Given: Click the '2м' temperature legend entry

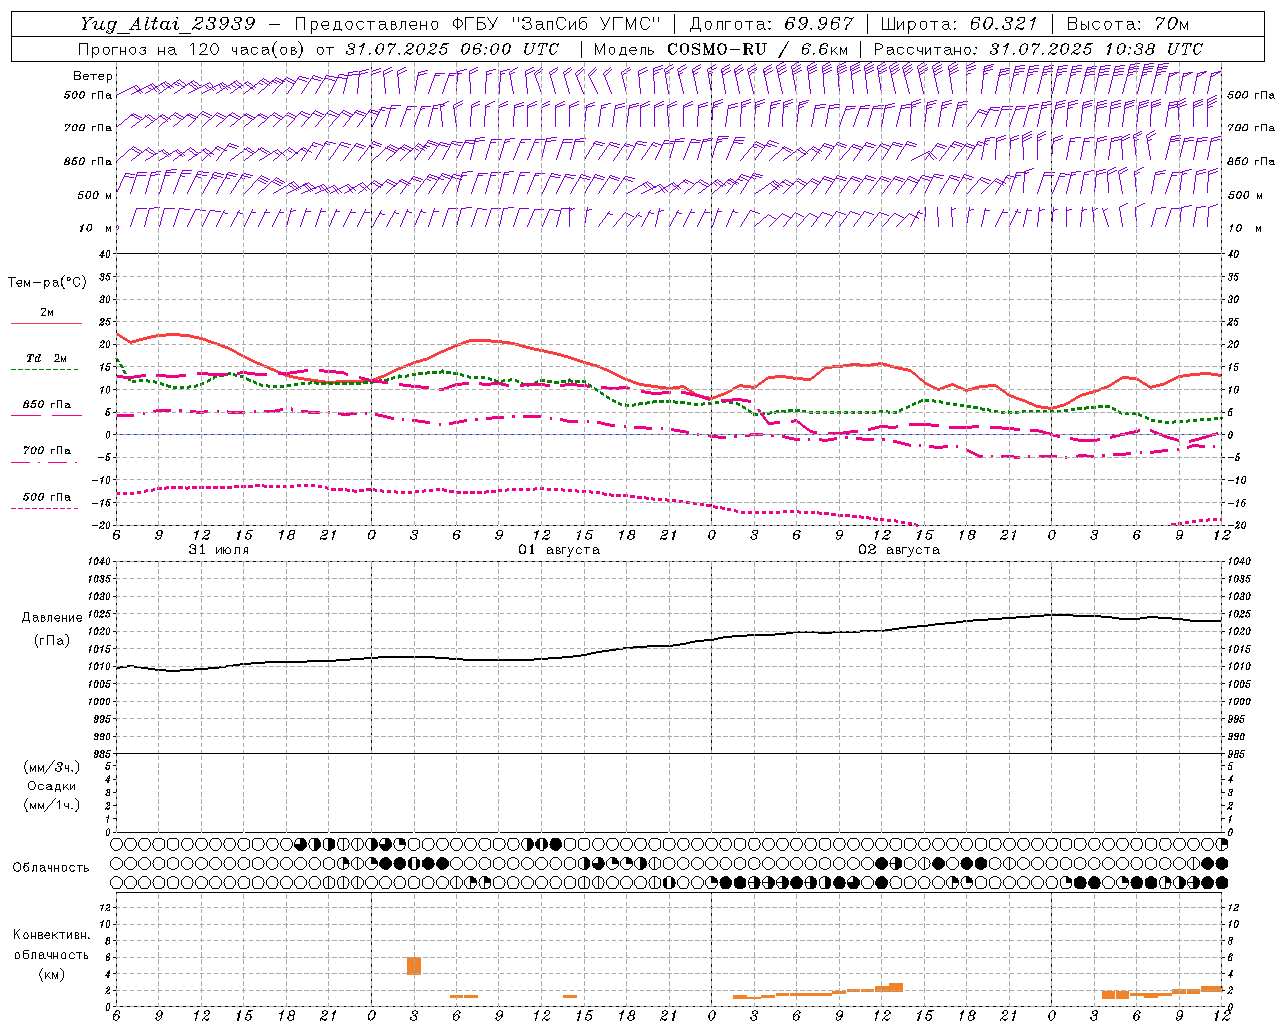Looking at the screenshot, I should click(x=46, y=313).
